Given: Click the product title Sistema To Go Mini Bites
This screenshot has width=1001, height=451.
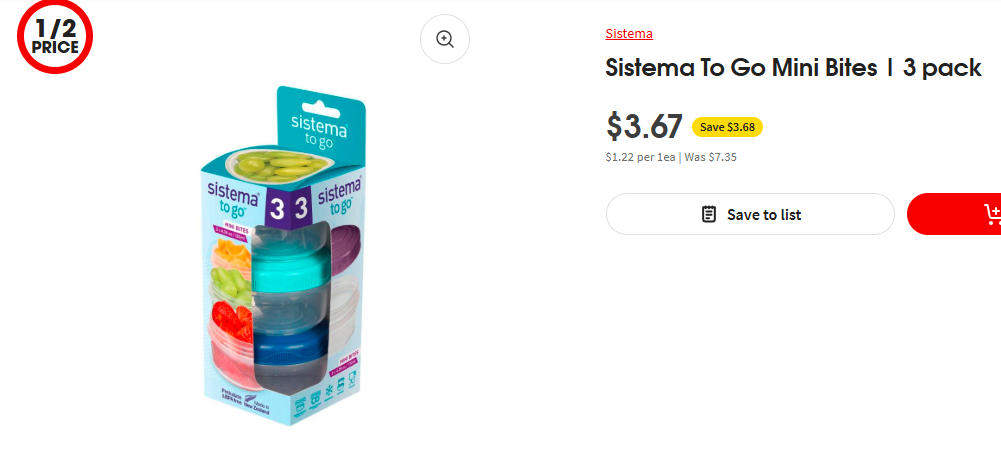Looking at the screenshot, I should tap(793, 68).
